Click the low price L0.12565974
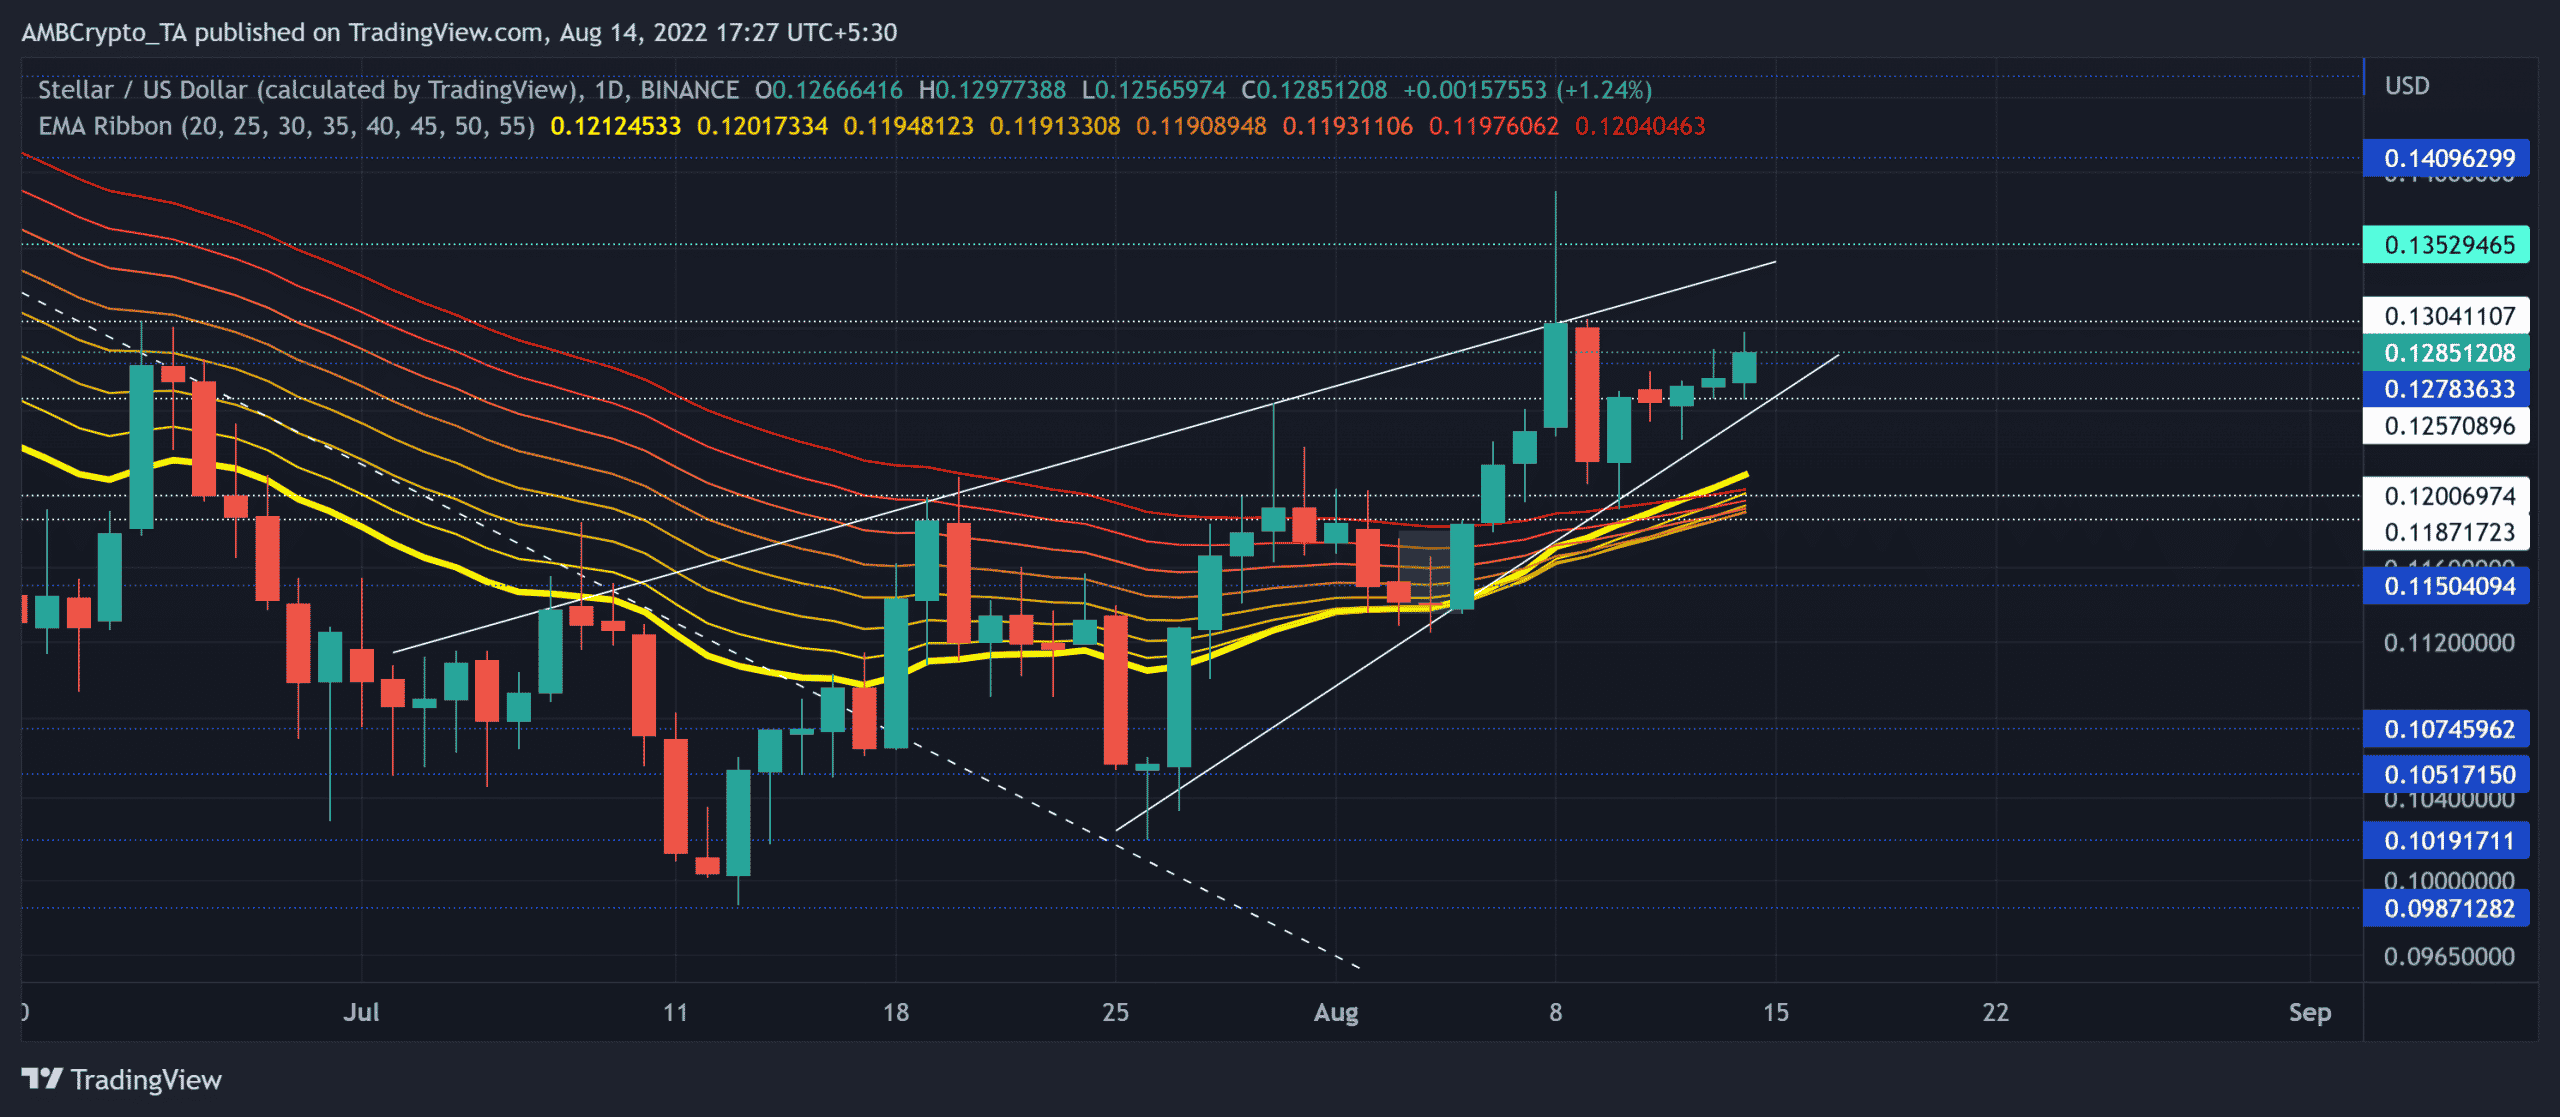The image size is (2560, 1117). pyautogui.click(x=1153, y=90)
